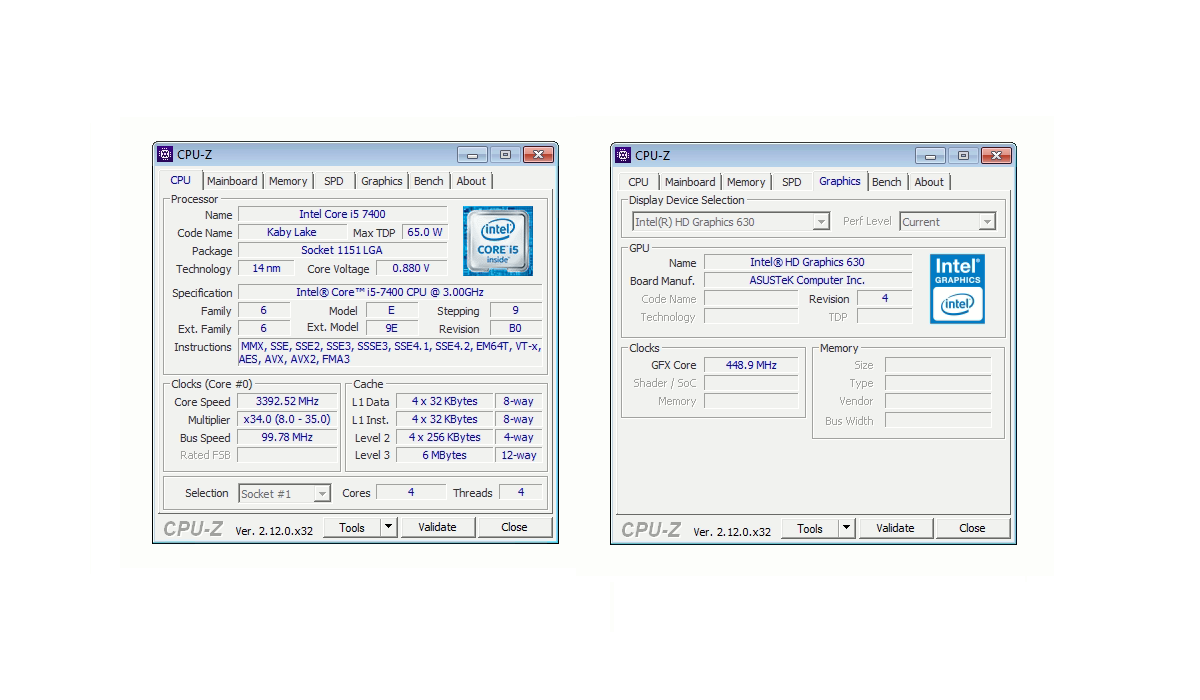Click the Ext. Model value '9E'

(391, 328)
